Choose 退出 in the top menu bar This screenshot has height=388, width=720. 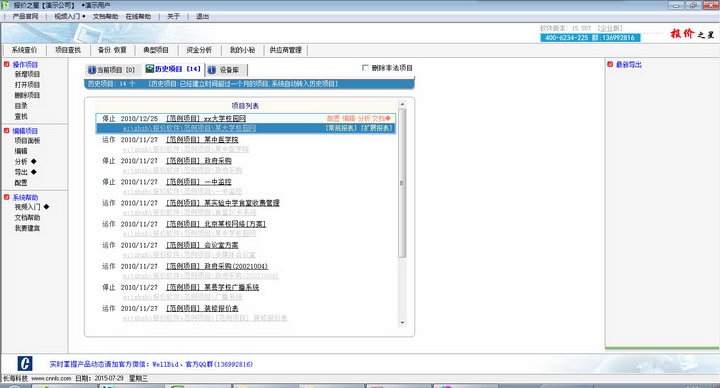point(202,17)
